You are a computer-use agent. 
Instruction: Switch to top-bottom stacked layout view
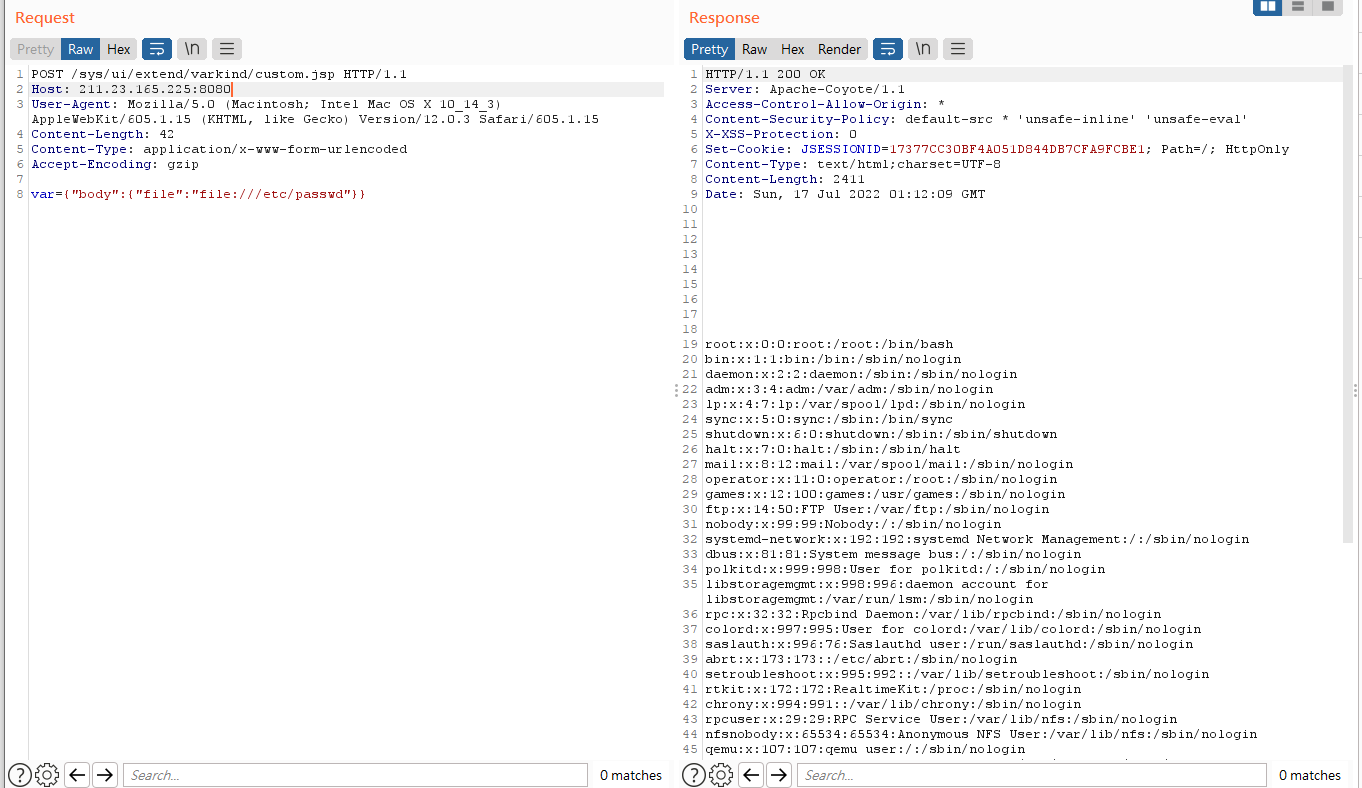pos(1298,7)
